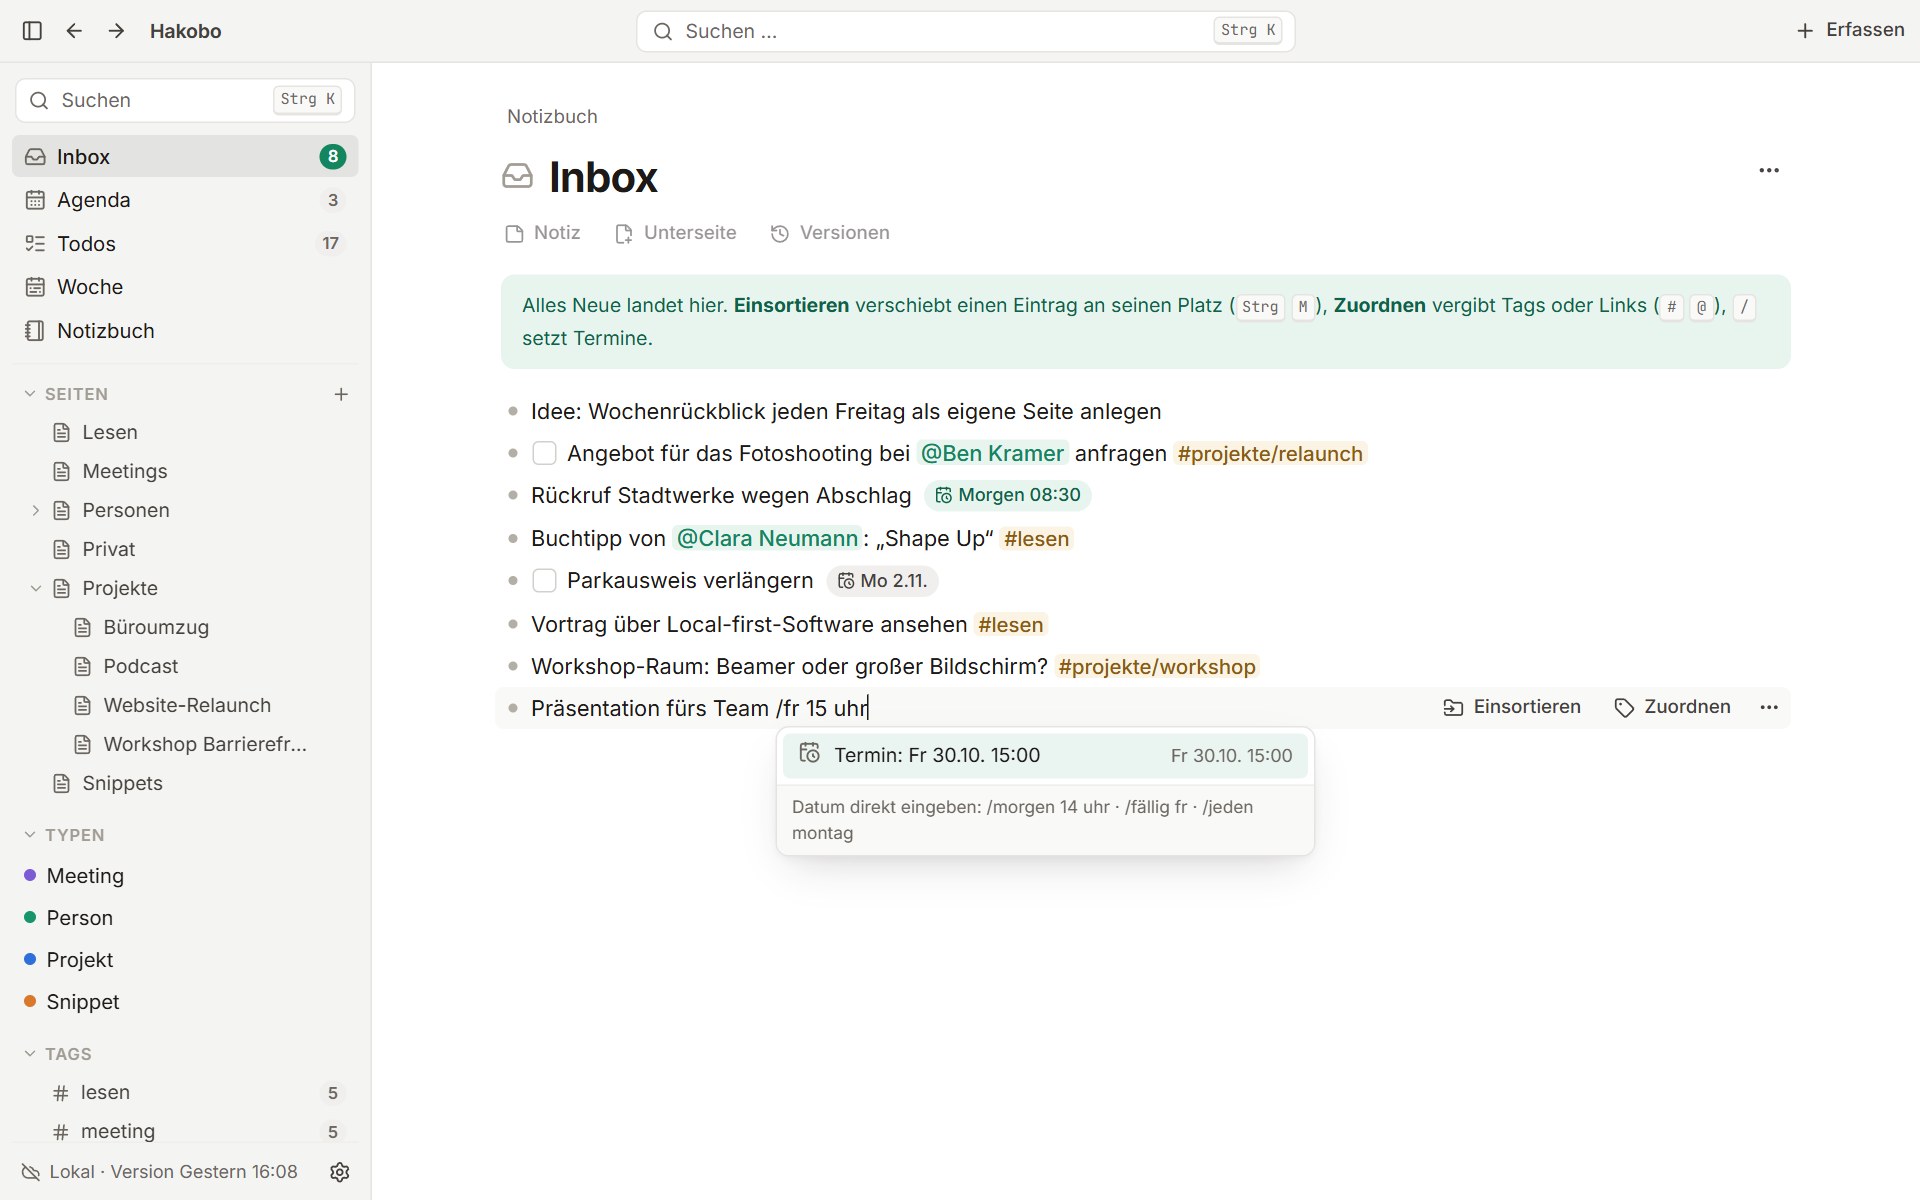Click the top search field Suchen ...
1920x1200 pixels.
pyautogui.click(x=965, y=31)
